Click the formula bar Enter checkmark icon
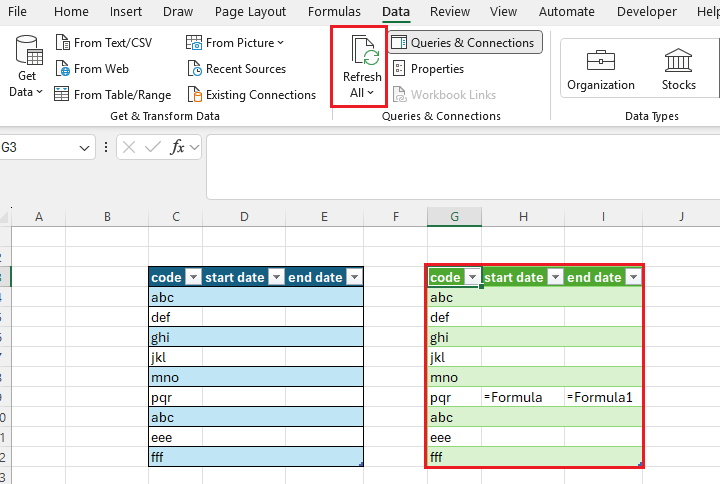Viewport: 720px width, 484px height. (x=152, y=147)
